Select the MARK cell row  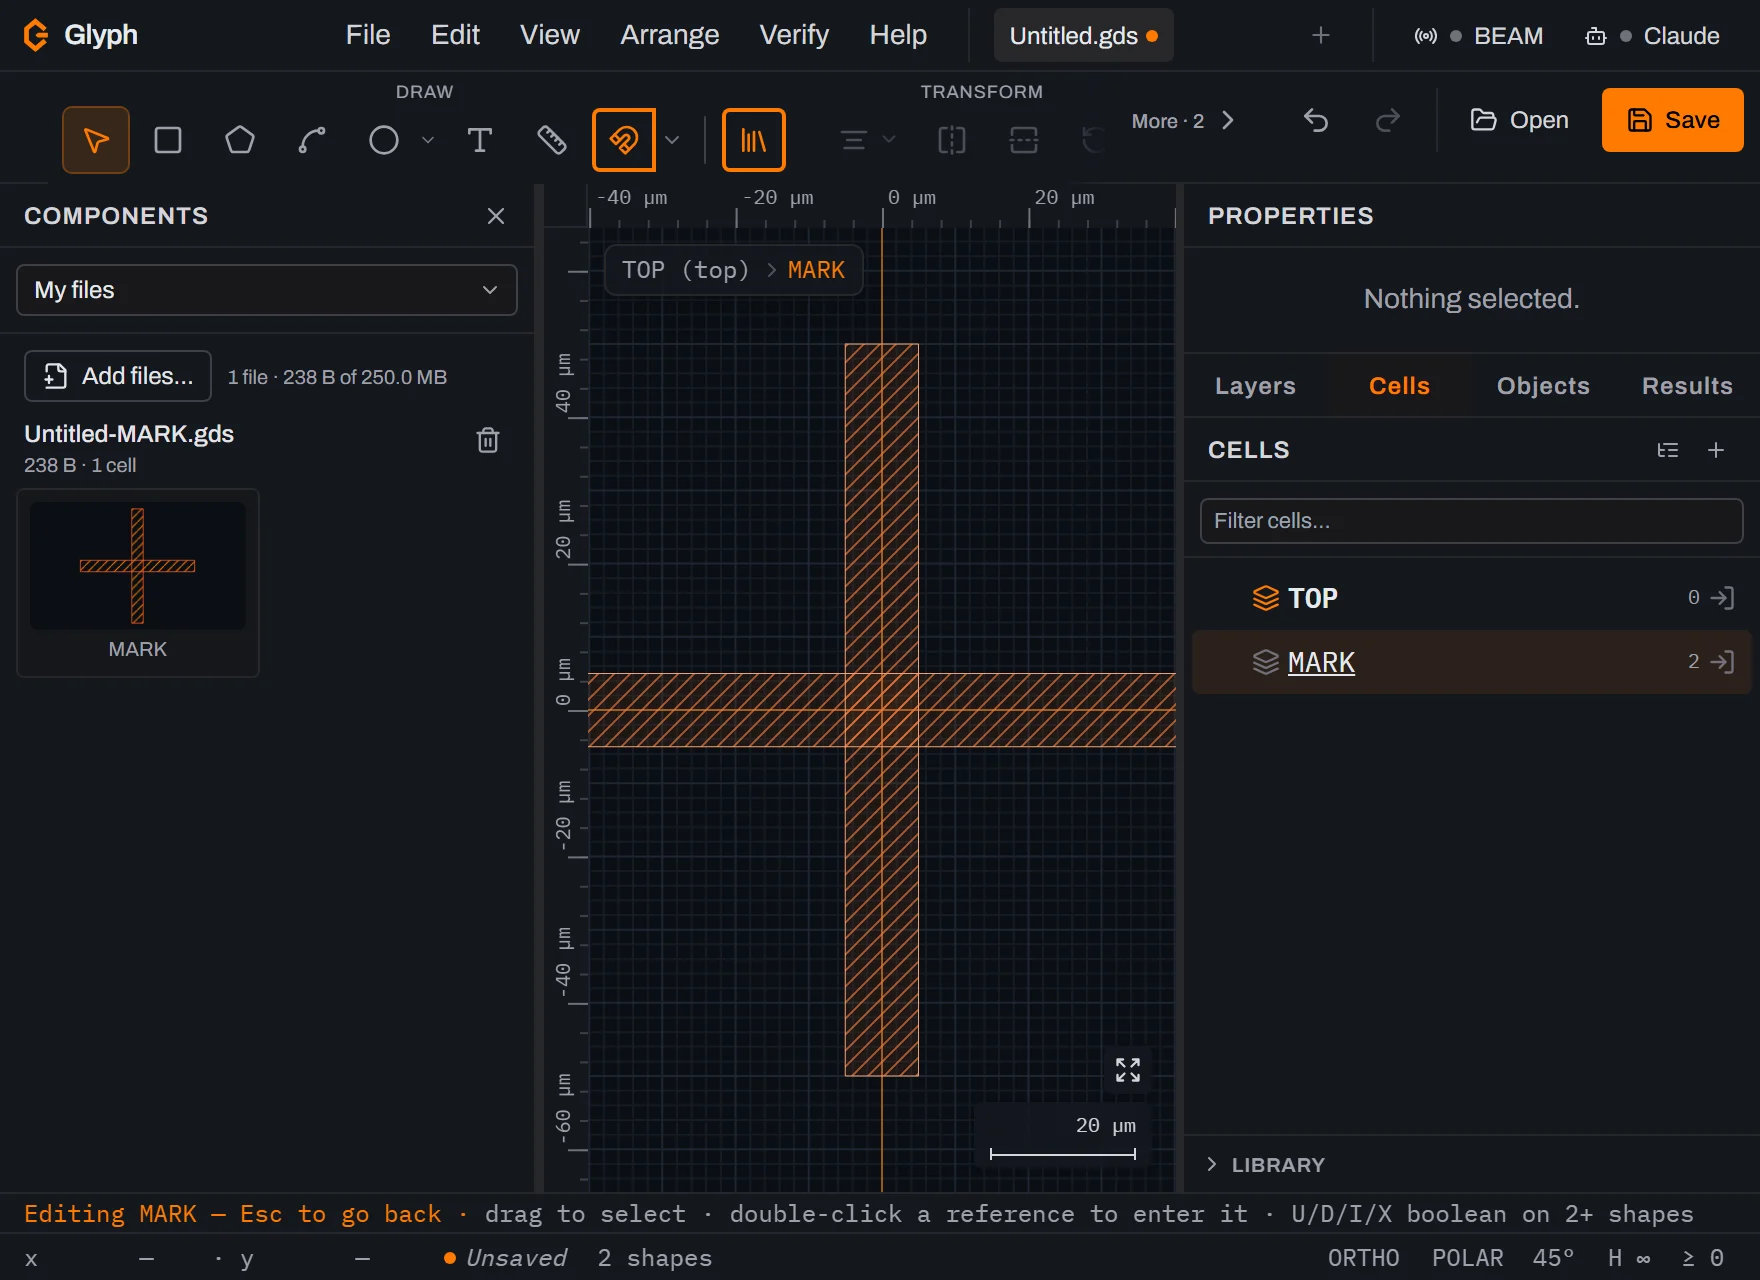pos(1471,662)
